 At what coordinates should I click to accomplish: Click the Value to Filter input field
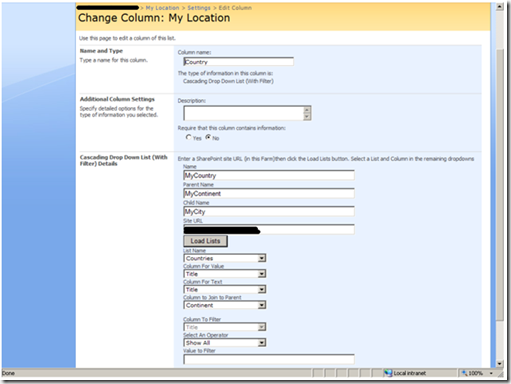(269, 359)
